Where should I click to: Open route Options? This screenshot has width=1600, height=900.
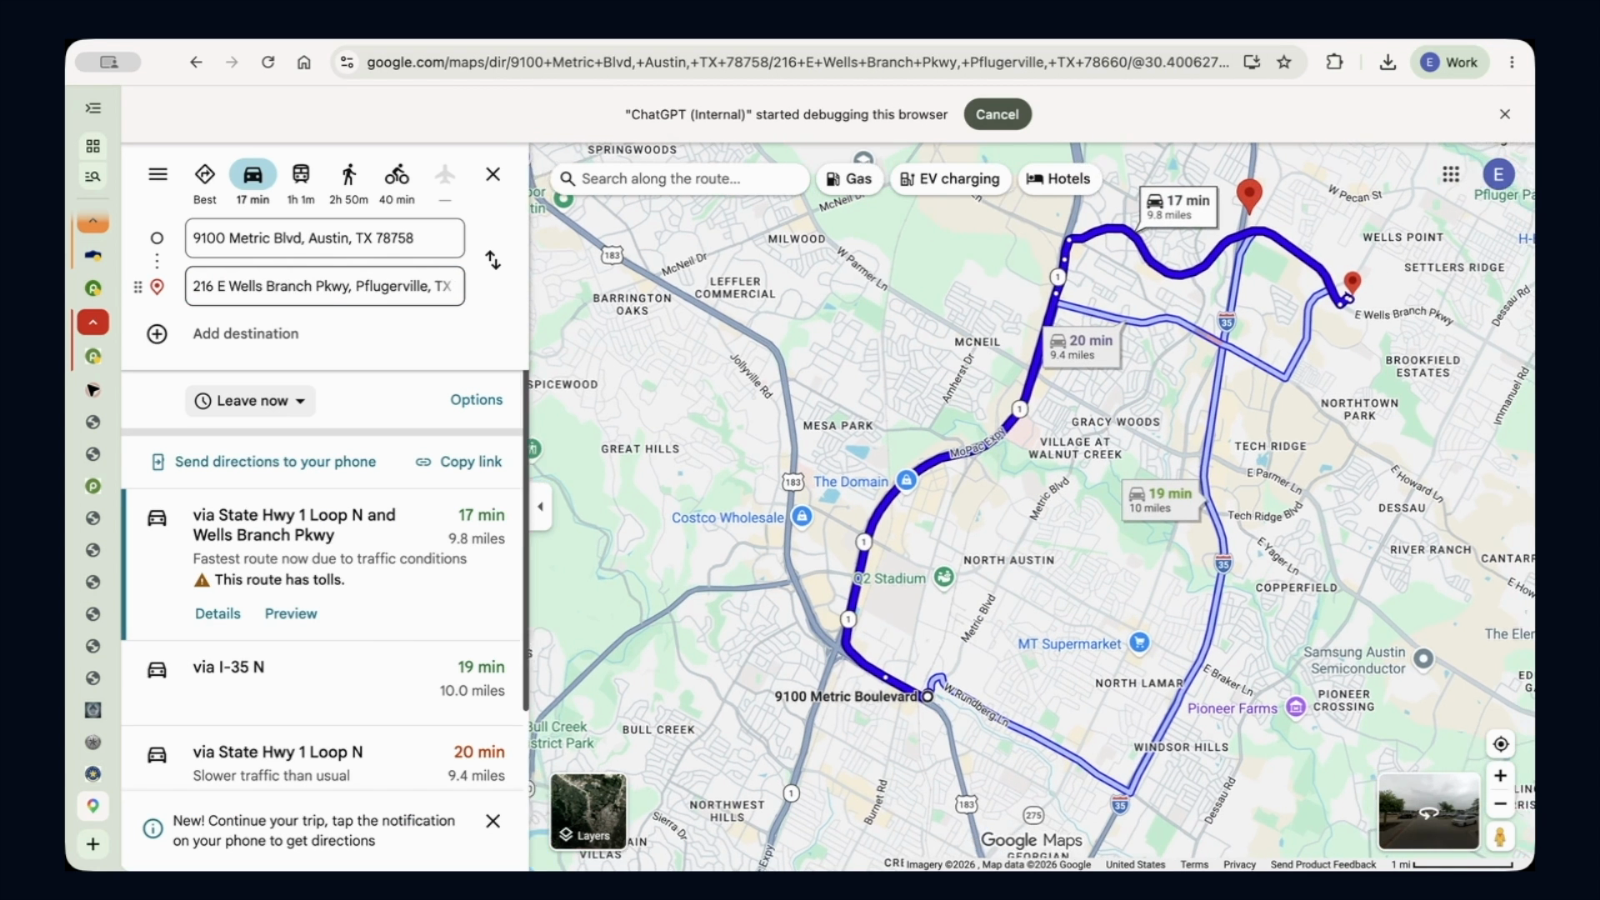pyautogui.click(x=476, y=399)
